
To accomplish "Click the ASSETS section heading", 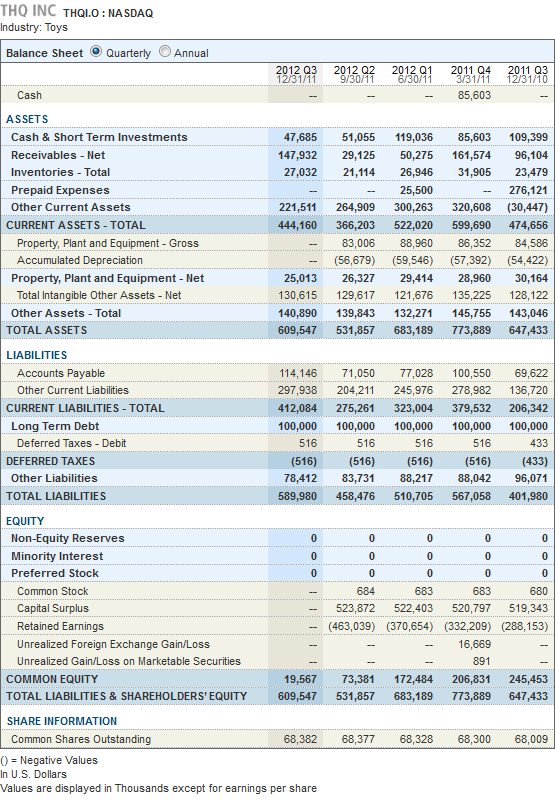I will point(27,119).
